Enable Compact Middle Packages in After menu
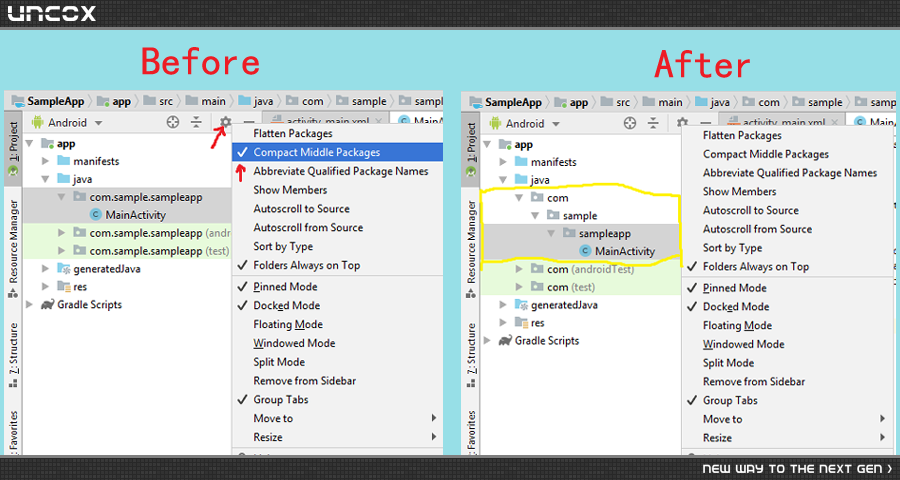Viewport: 900px width, 480px height. pos(788,154)
